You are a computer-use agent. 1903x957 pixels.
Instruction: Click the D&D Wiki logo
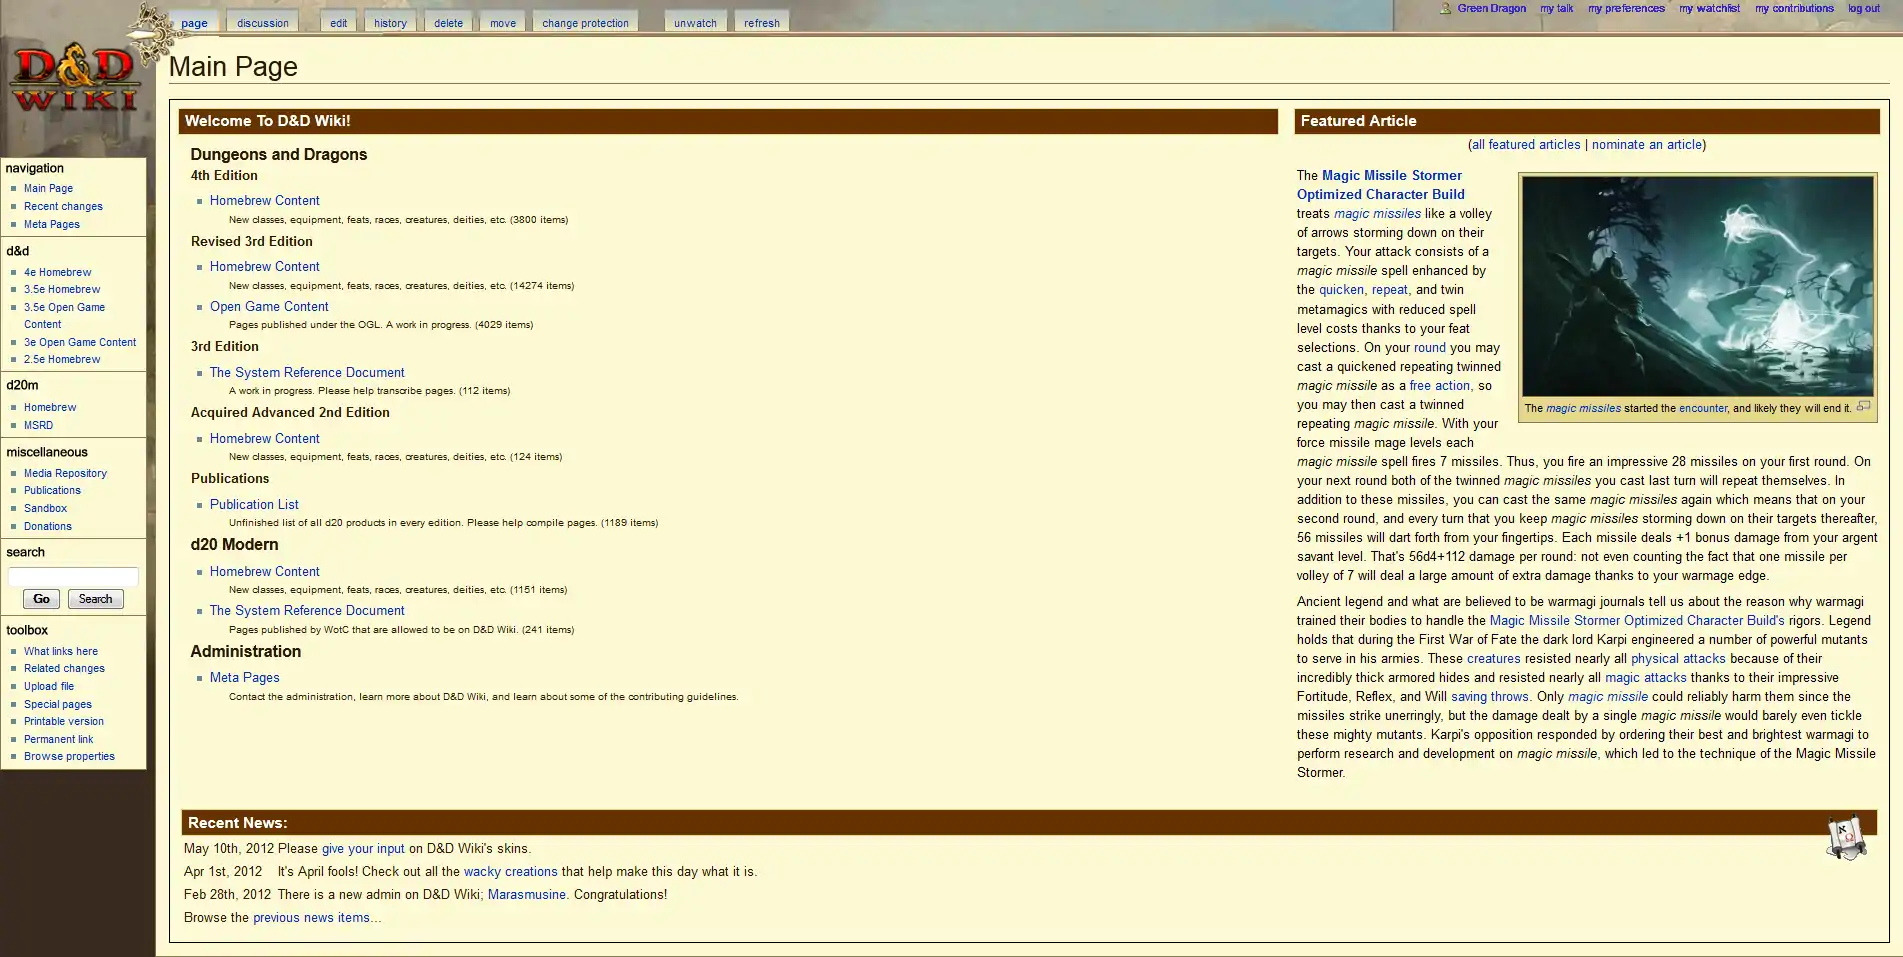click(75, 80)
